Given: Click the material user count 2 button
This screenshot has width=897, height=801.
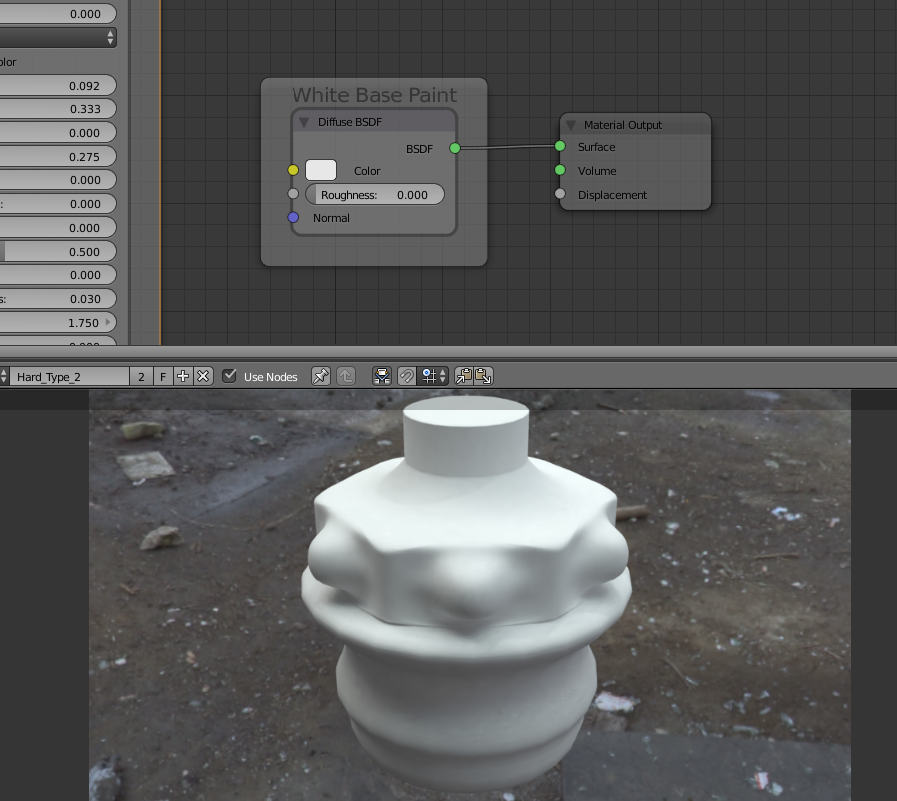Looking at the screenshot, I should (x=141, y=376).
